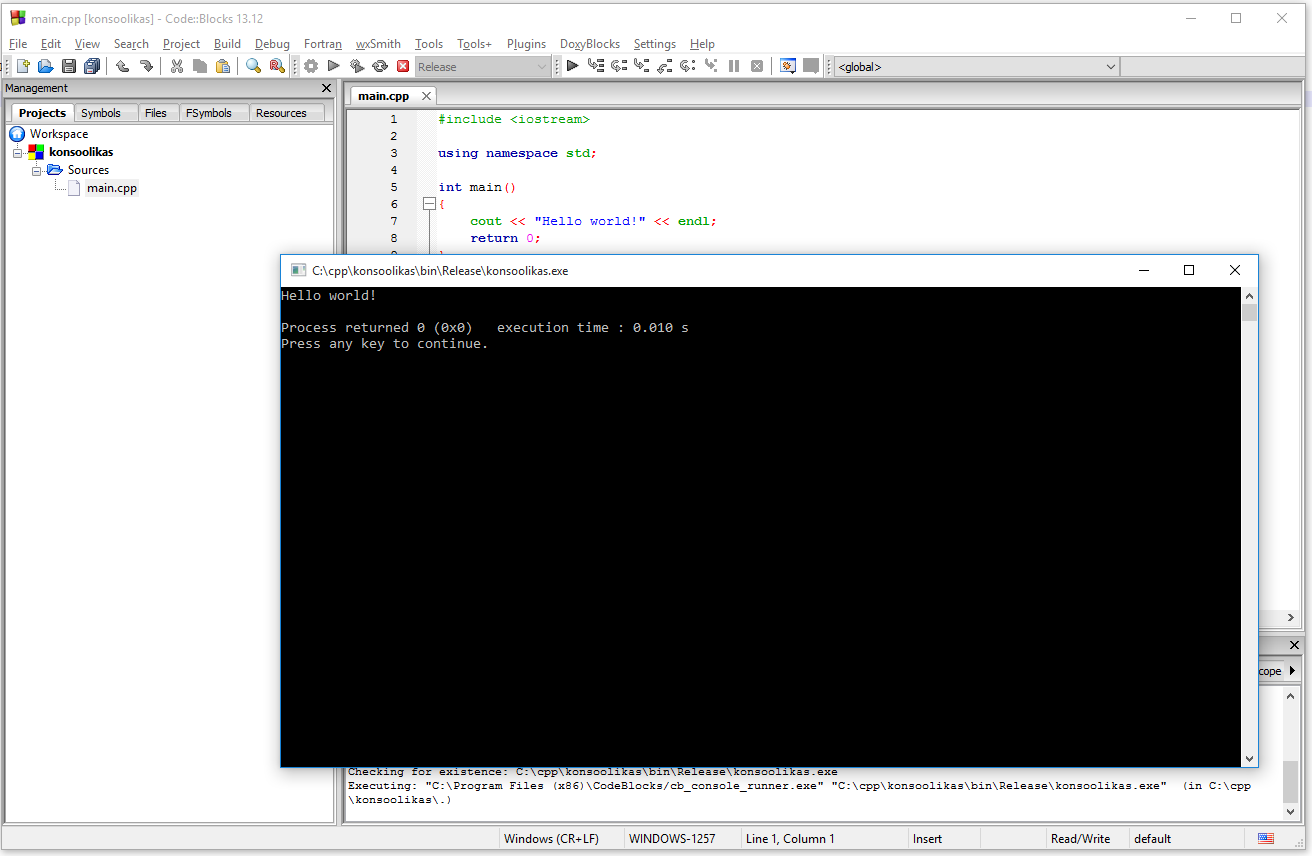The image size is (1312, 856).
Task: Collapse the Sources folder in the tree
Action: [x=36, y=170]
